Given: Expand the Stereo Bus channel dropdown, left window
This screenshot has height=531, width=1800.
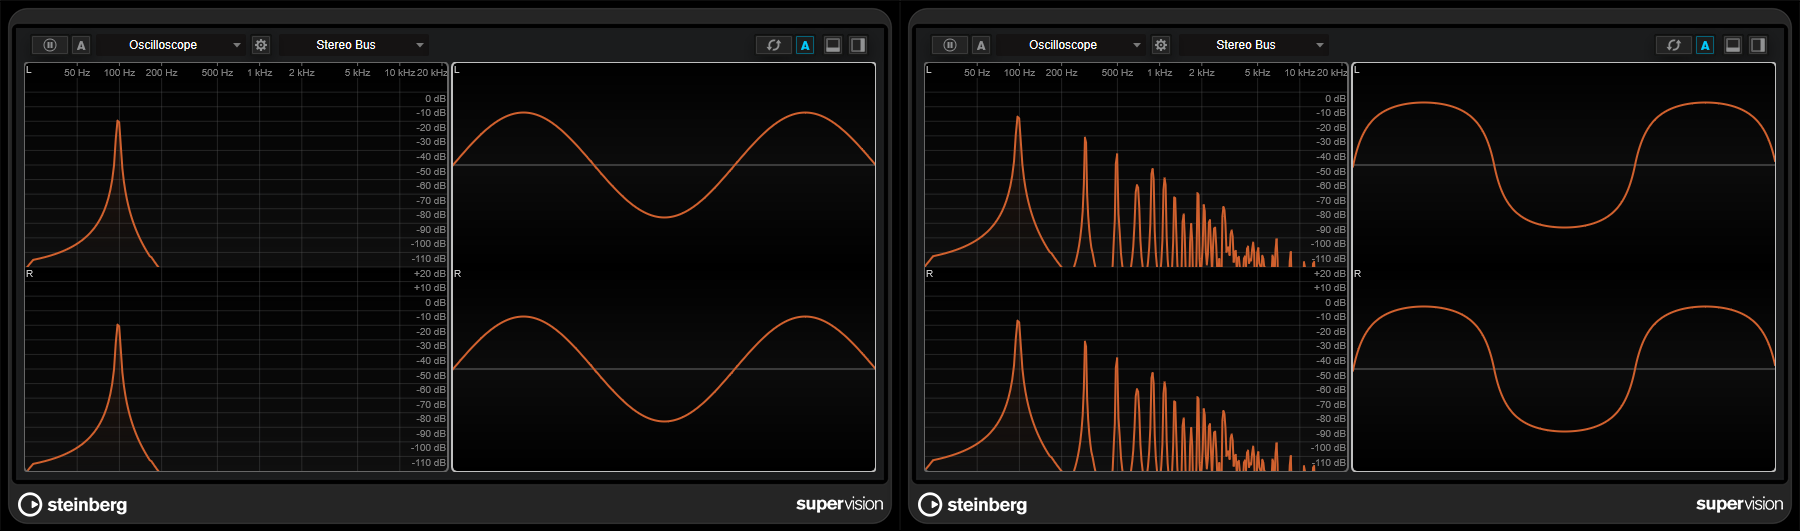Looking at the screenshot, I should [x=354, y=45].
